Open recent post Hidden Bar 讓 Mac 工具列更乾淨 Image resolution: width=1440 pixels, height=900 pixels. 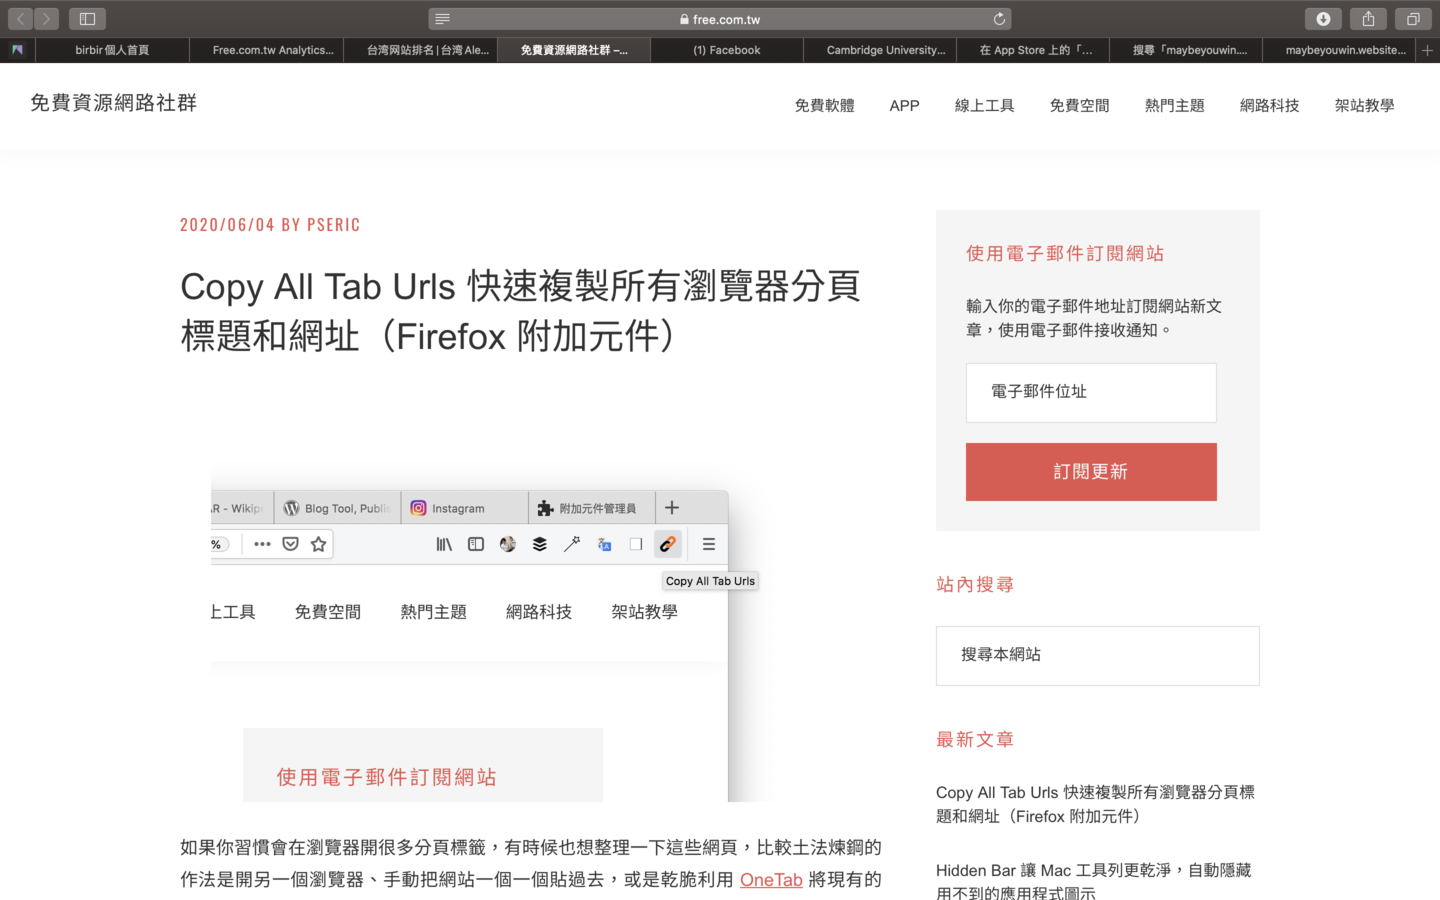(1094, 881)
